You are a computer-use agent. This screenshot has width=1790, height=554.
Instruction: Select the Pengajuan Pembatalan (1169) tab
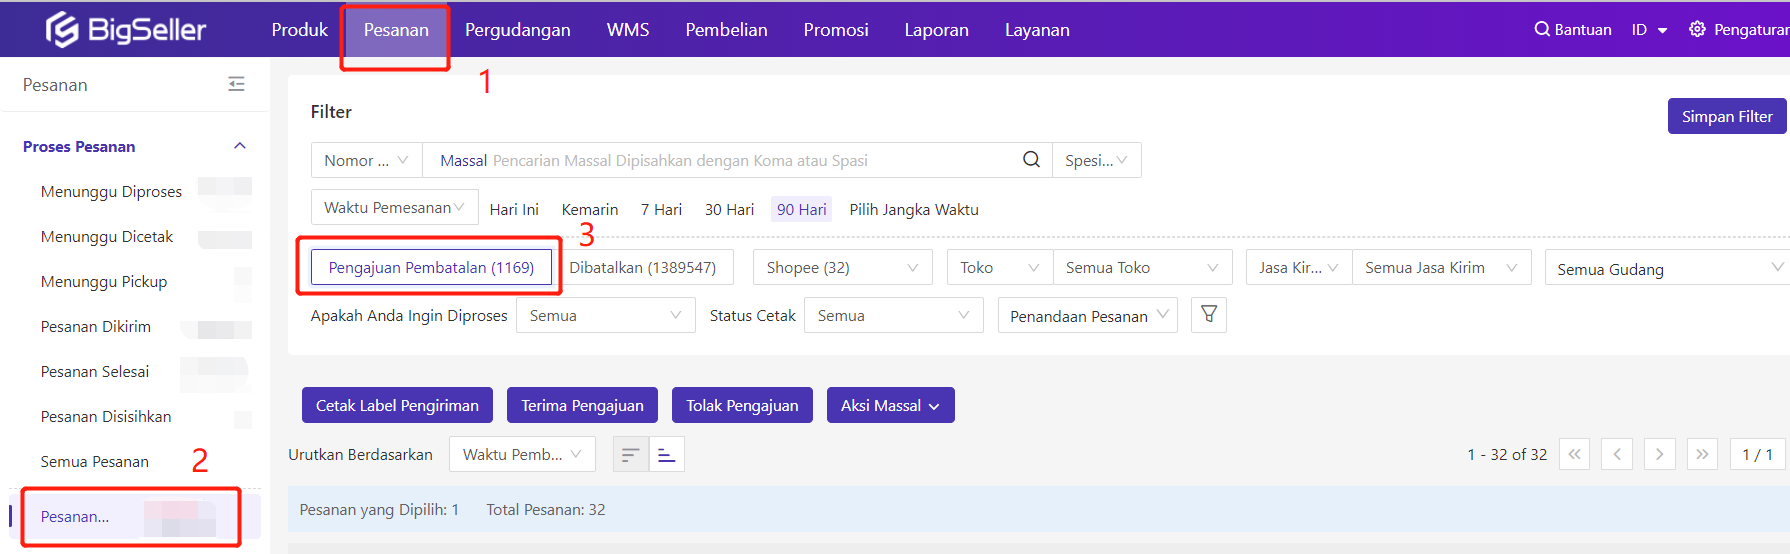tap(431, 268)
